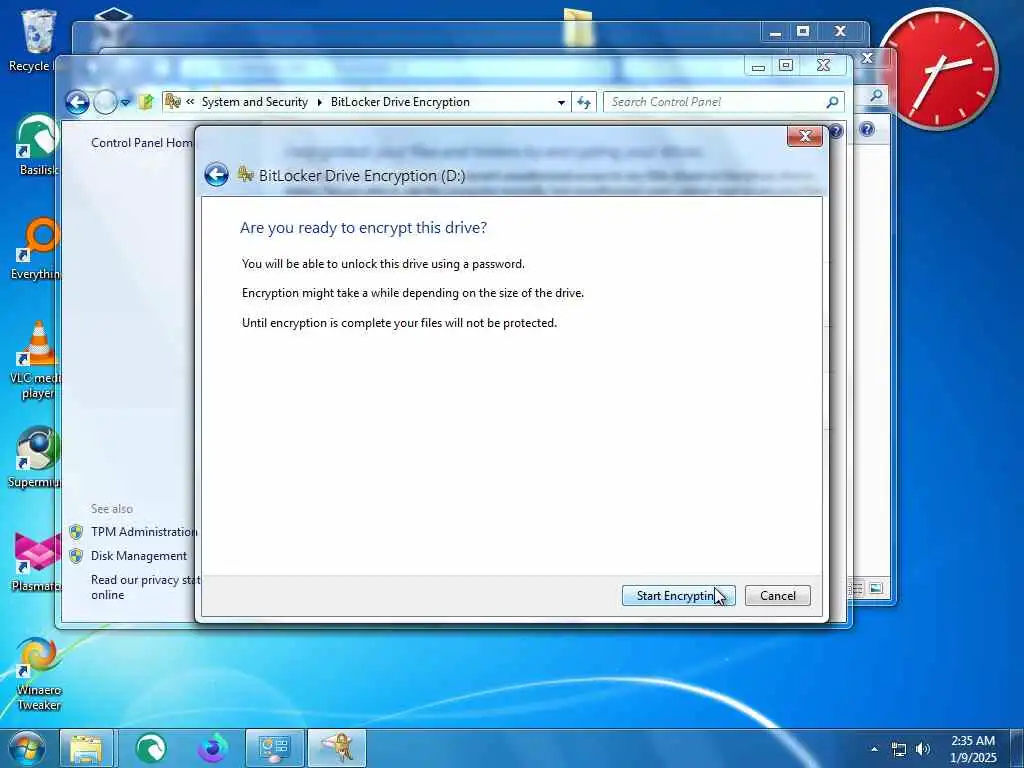Cancel the BitLocker encryption wizard

(x=778, y=596)
